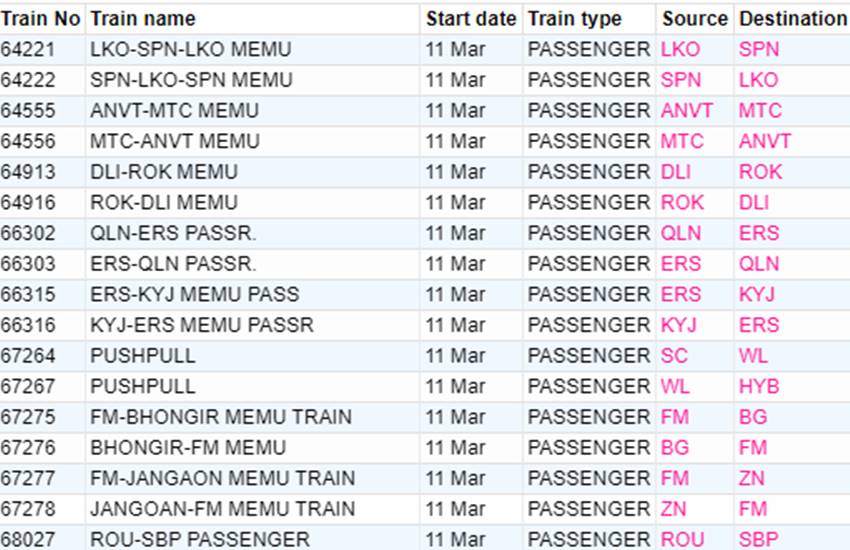The width and height of the screenshot is (850, 550).
Task: Select the ANVT source link for train 64555
Action: pos(686,111)
